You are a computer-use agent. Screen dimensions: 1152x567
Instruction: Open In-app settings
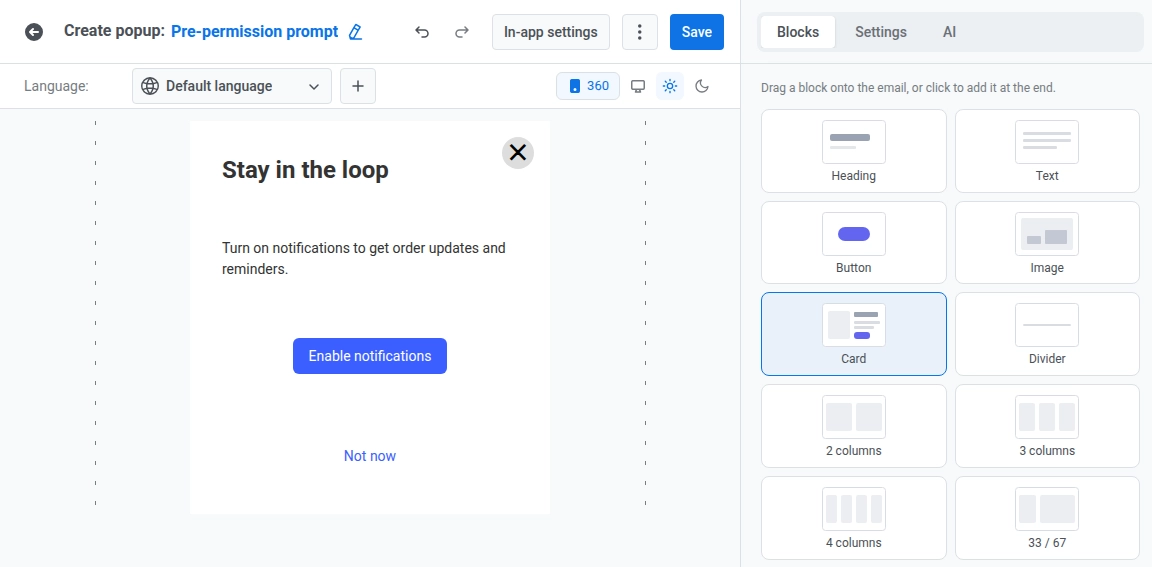[x=551, y=32]
